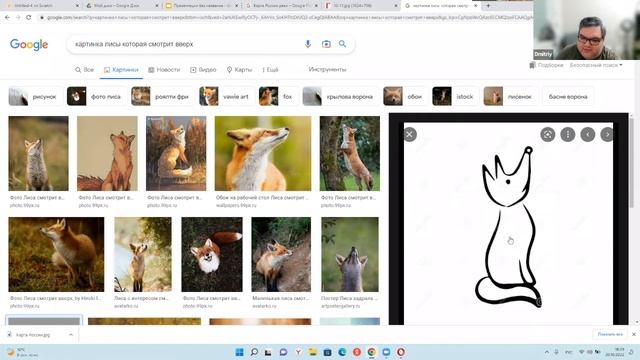Go back in browser history
The height and width of the screenshot is (360, 640).
pos(7,18)
